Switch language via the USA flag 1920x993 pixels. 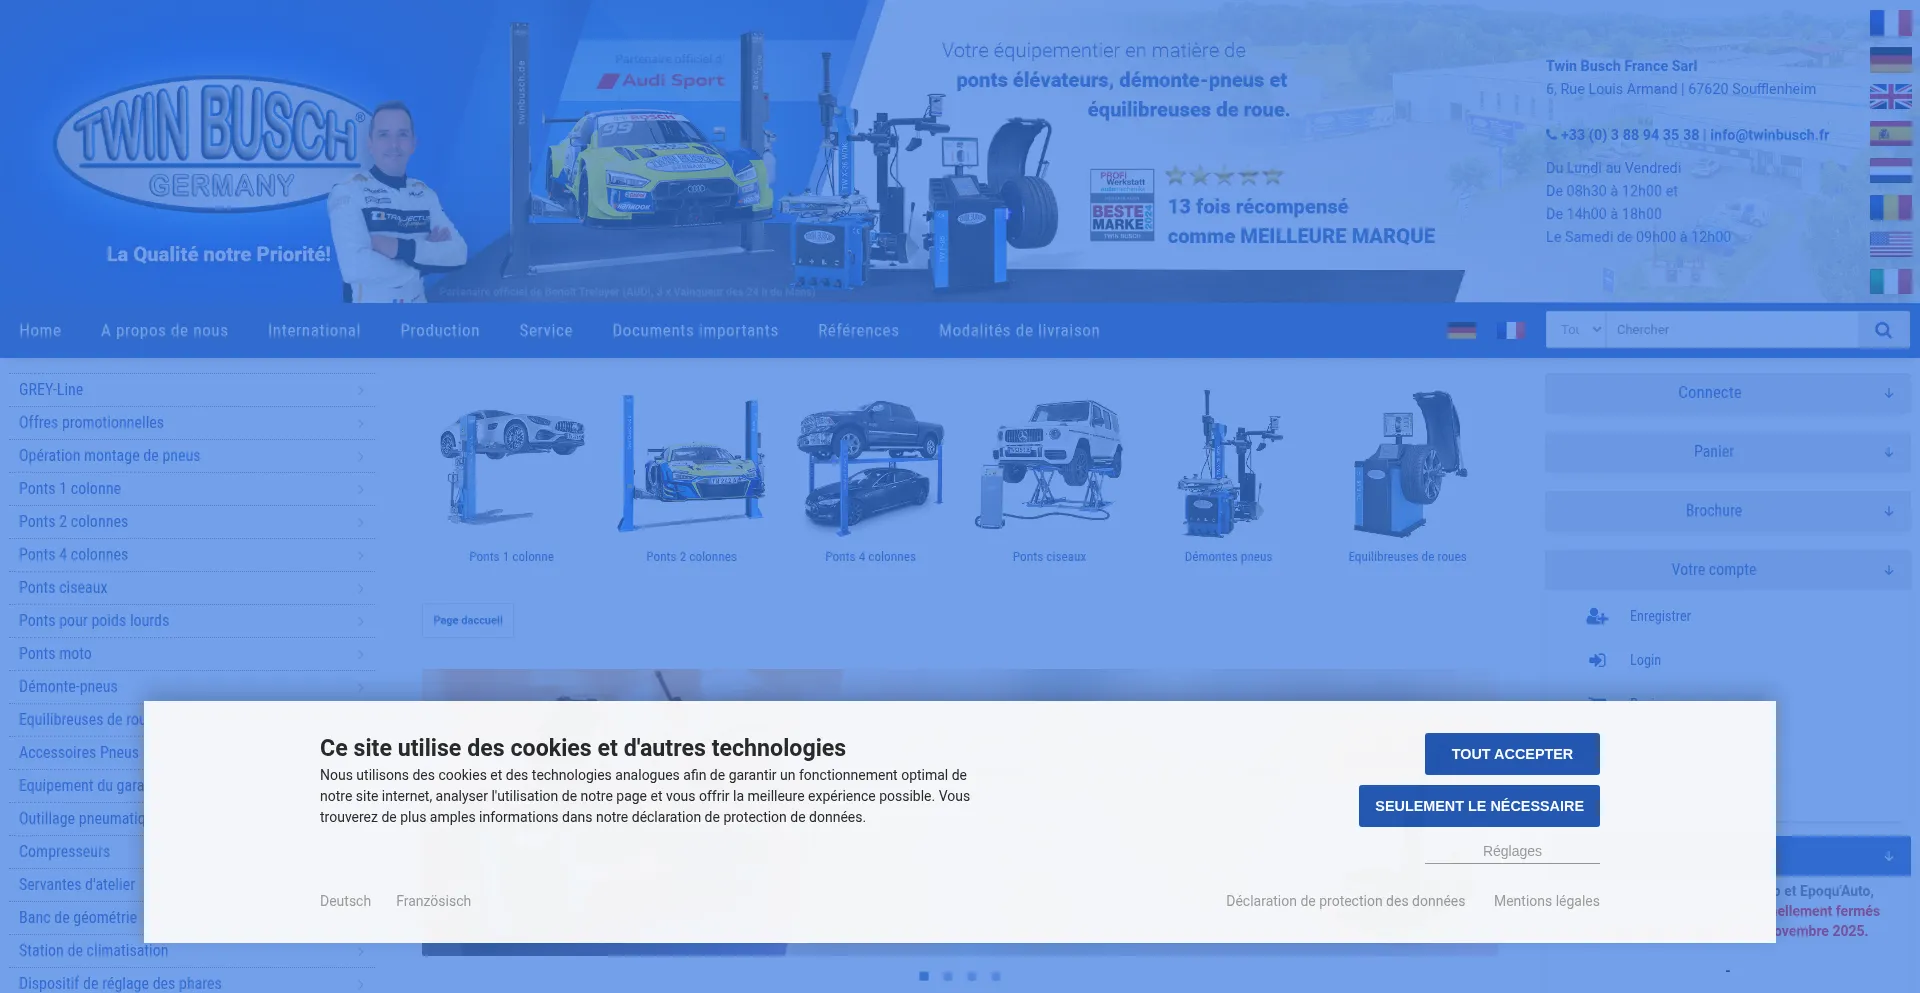1890,244
